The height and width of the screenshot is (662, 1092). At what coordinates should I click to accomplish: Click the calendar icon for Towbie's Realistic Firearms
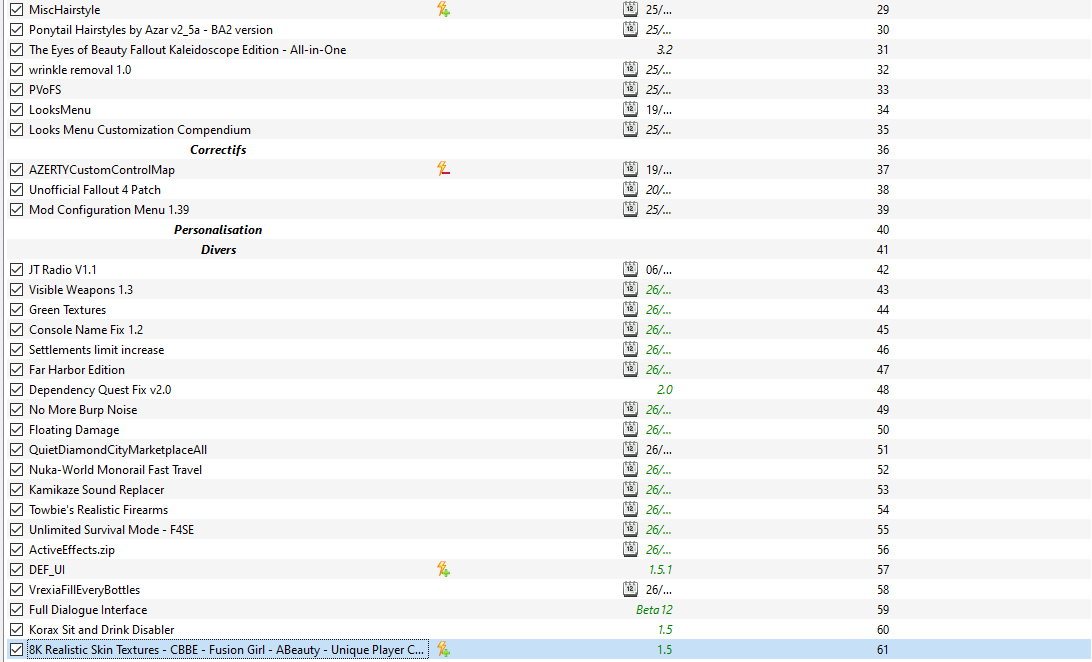[630, 510]
